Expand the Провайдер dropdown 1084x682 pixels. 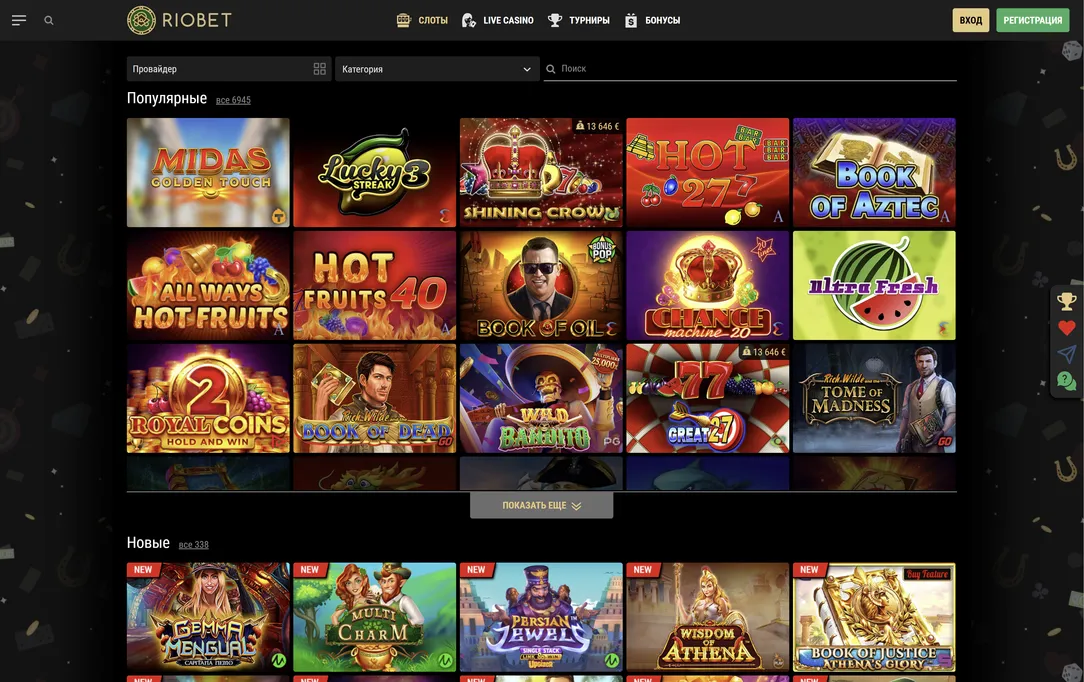pos(220,69)
